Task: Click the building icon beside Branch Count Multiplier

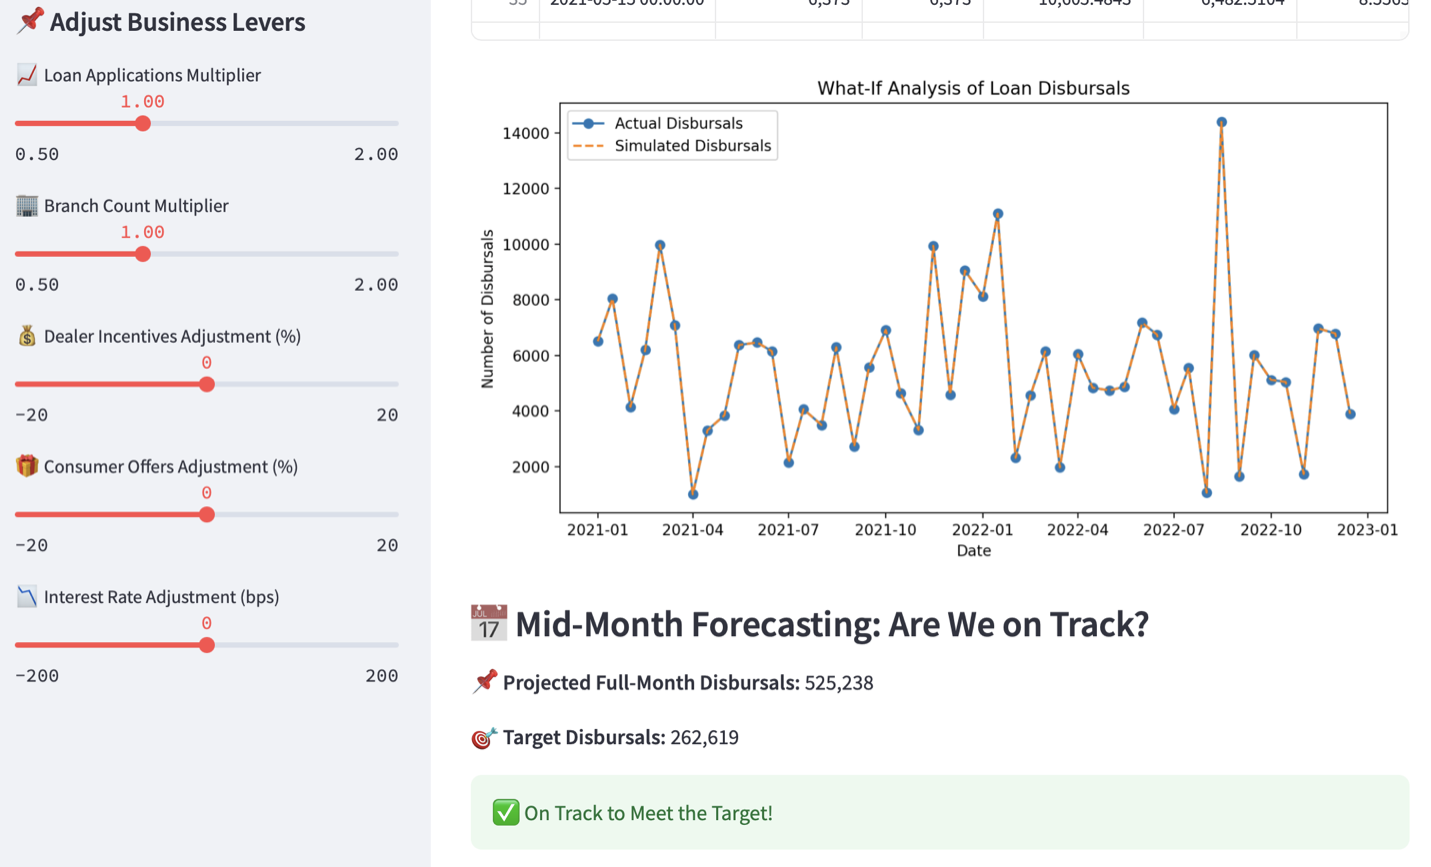Action: [x=27, y=205]
